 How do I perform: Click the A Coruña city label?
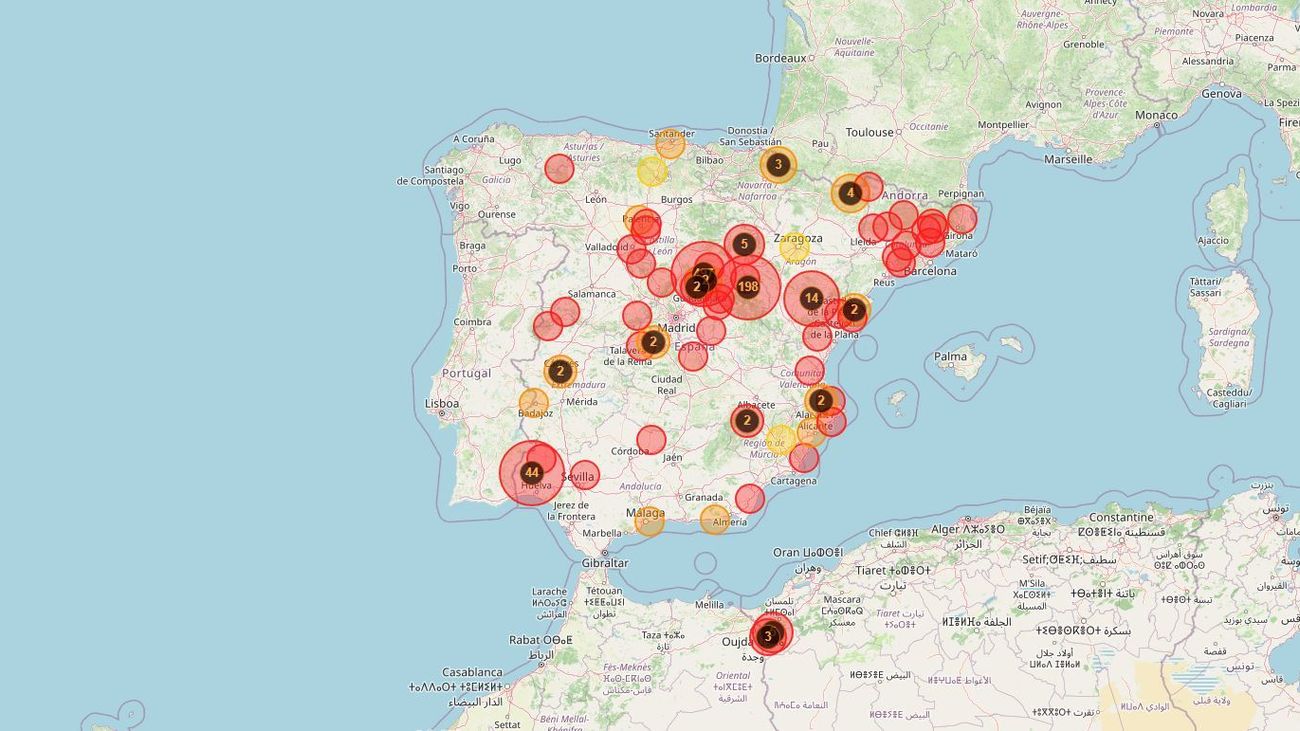click(473, 139)
